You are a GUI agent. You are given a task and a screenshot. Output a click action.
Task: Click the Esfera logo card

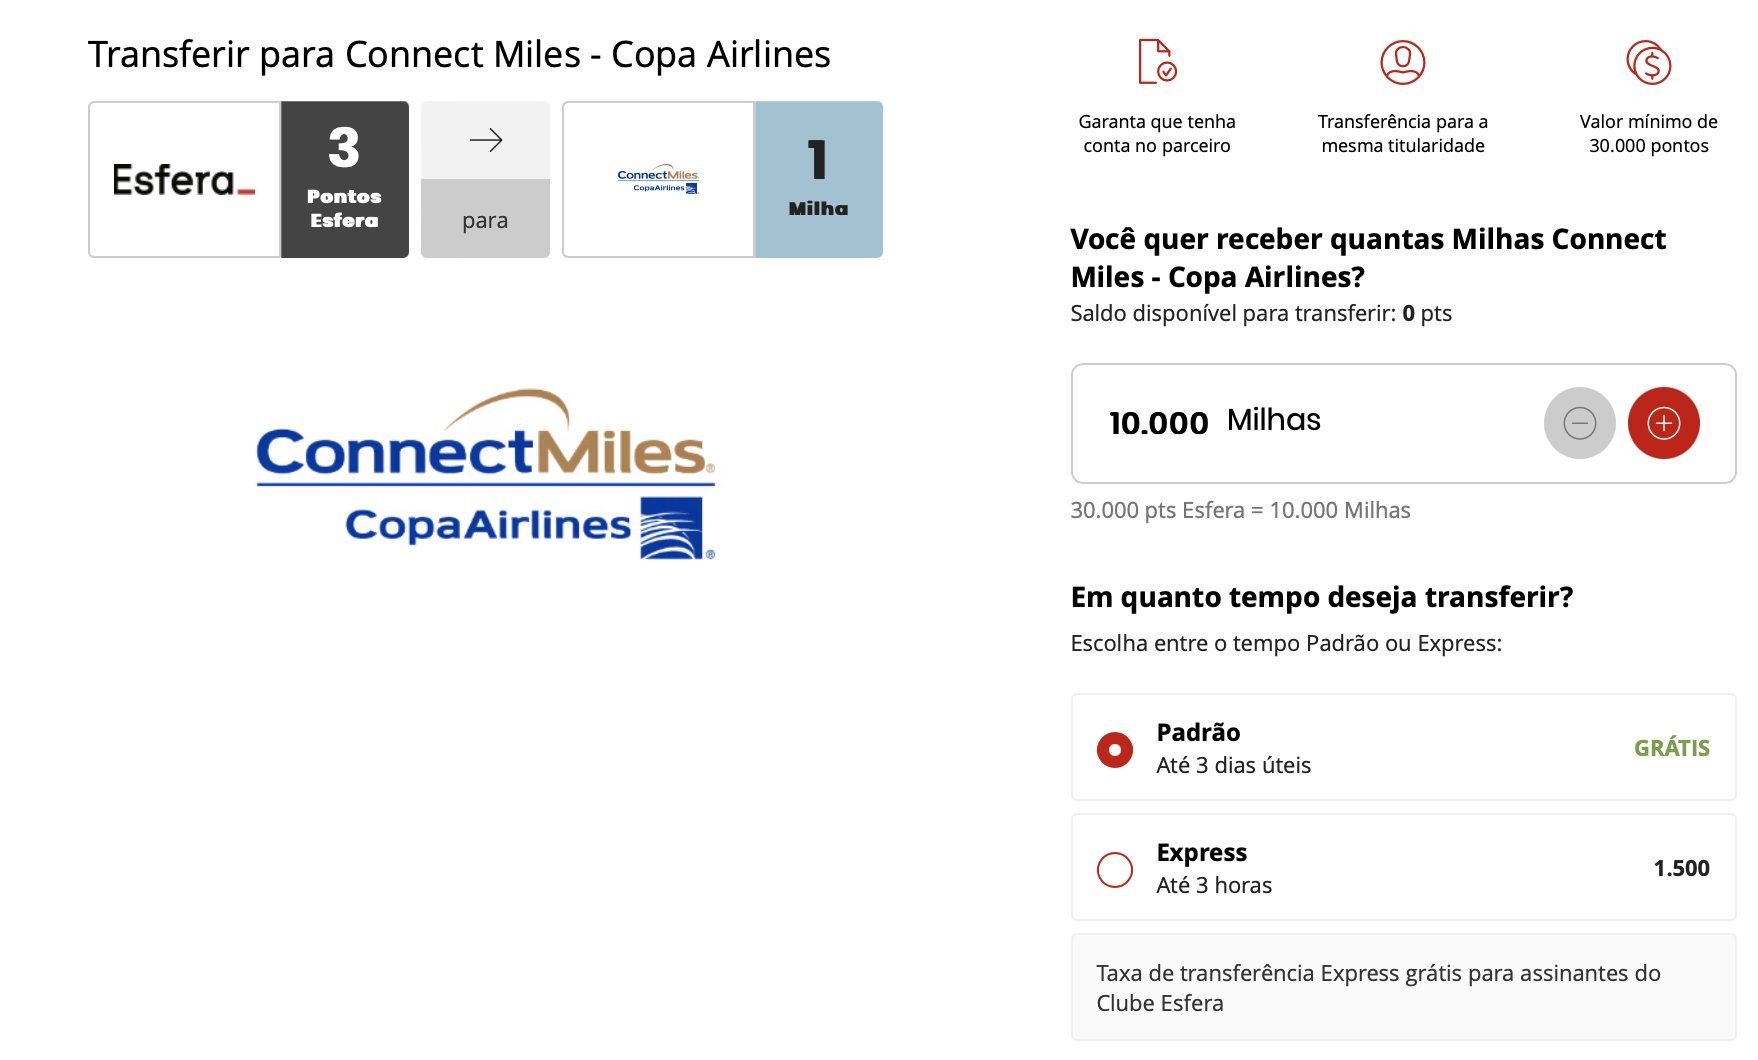tap(184, 179)
